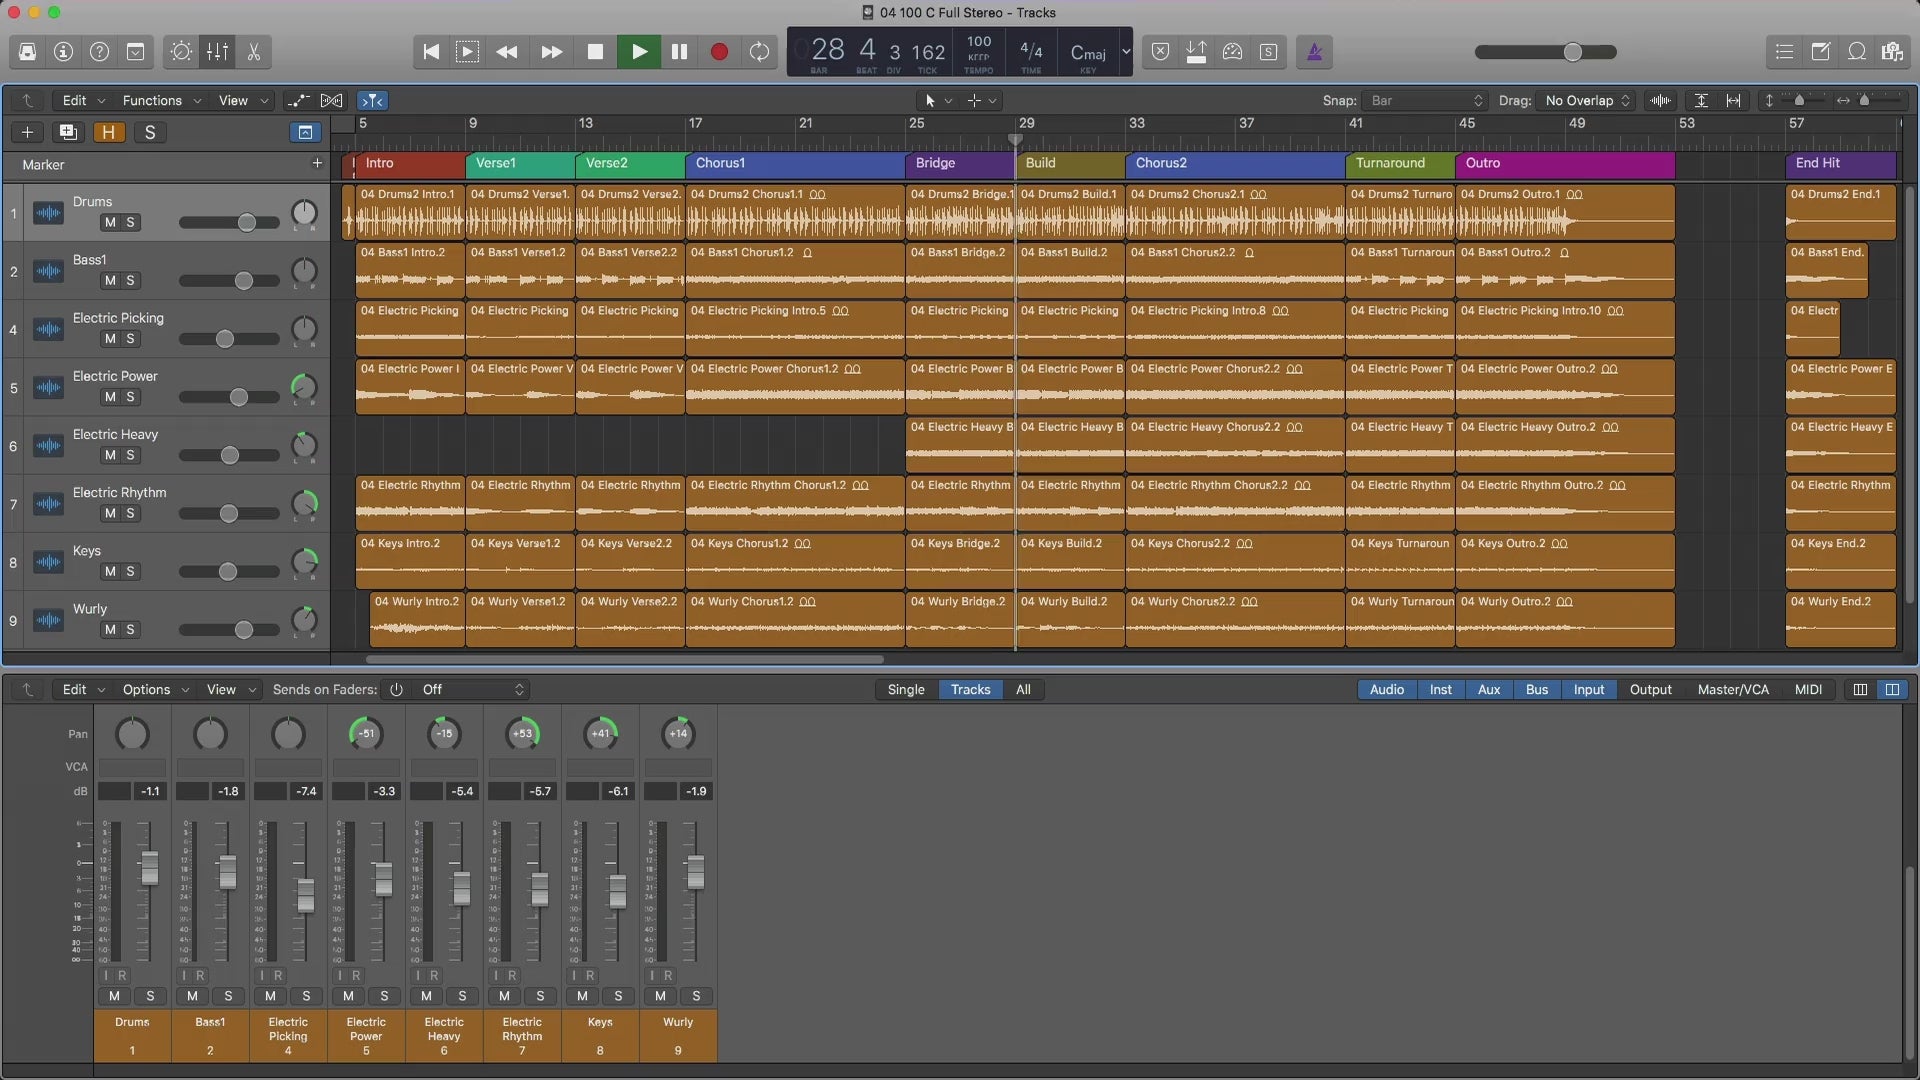Open the Mixer View menu

point(231,689)
